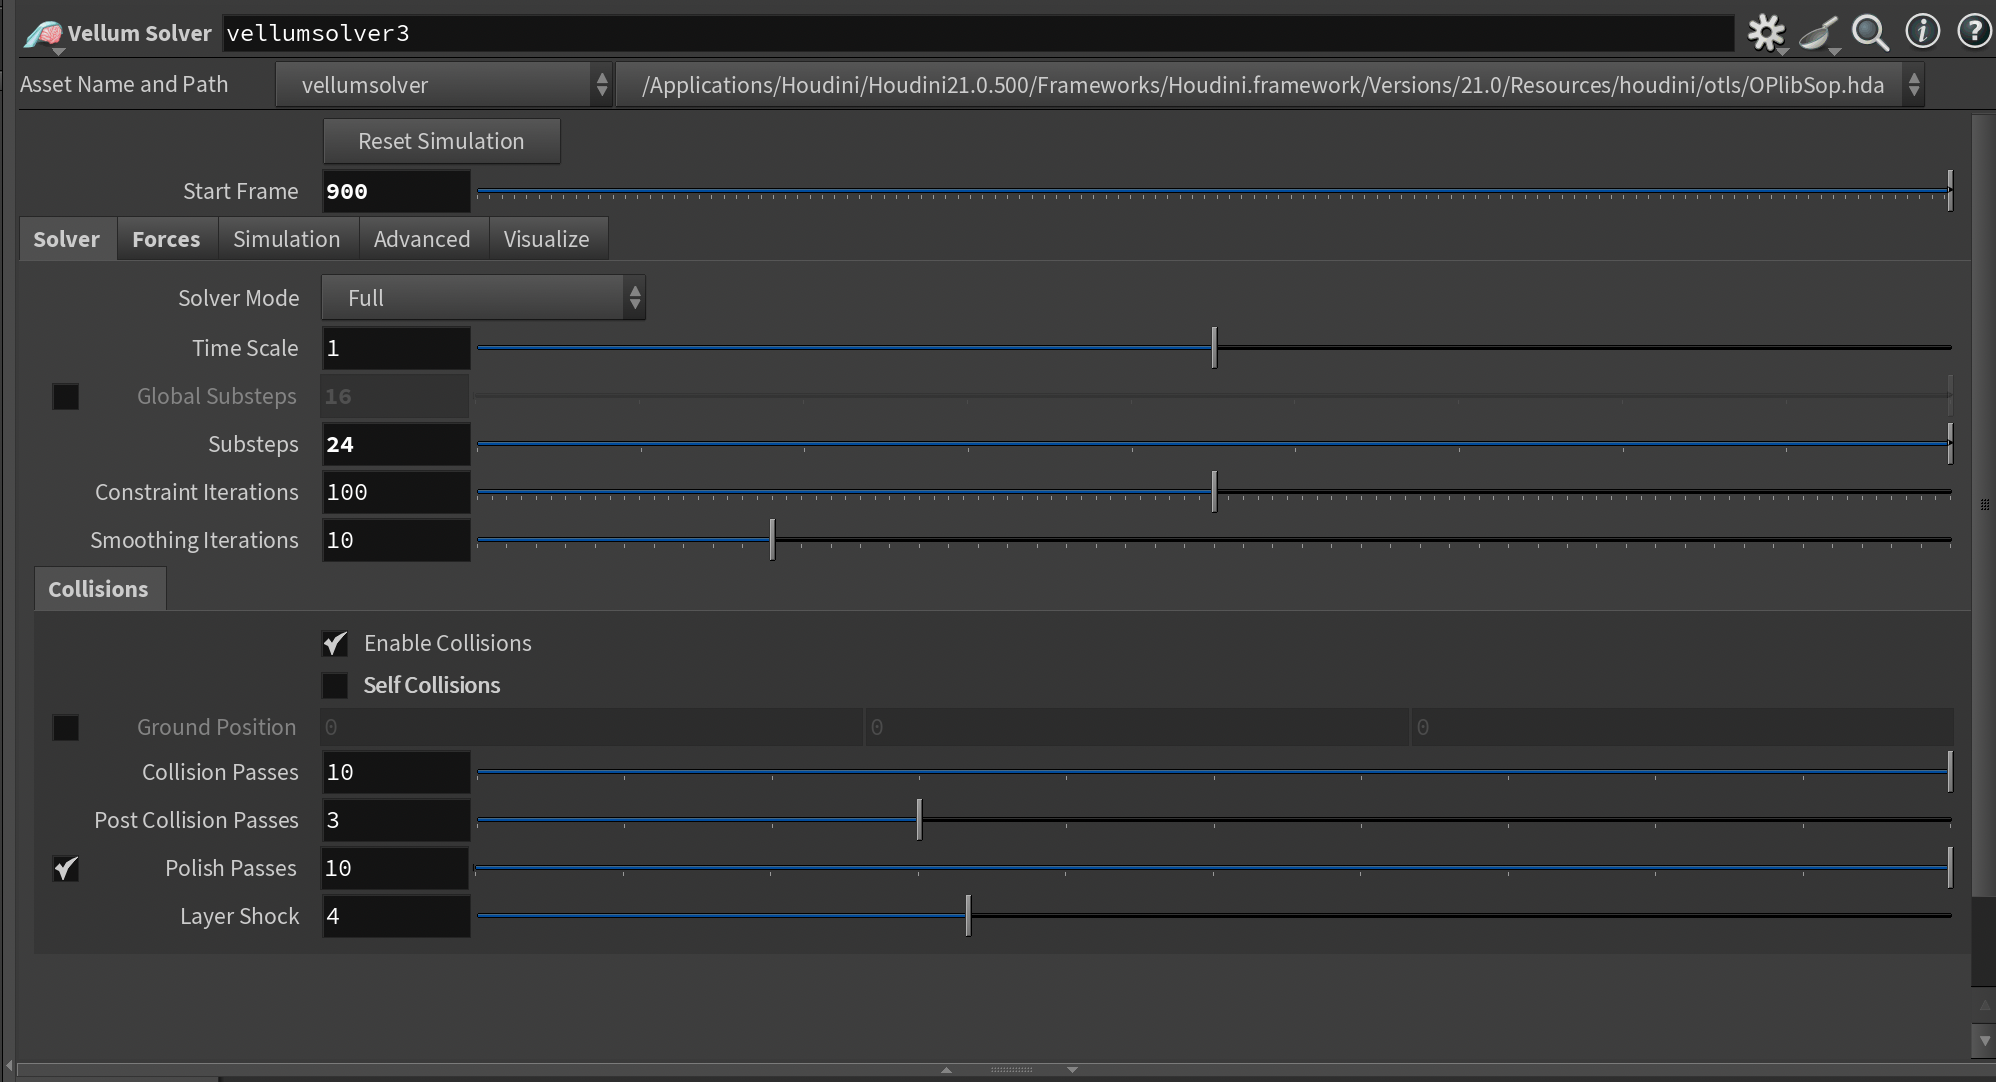This screenshot has height=1082, width=1996.
Task: Enable the Self Collisions checkbox
Action: pyautogui.click(x=335, y=686)
